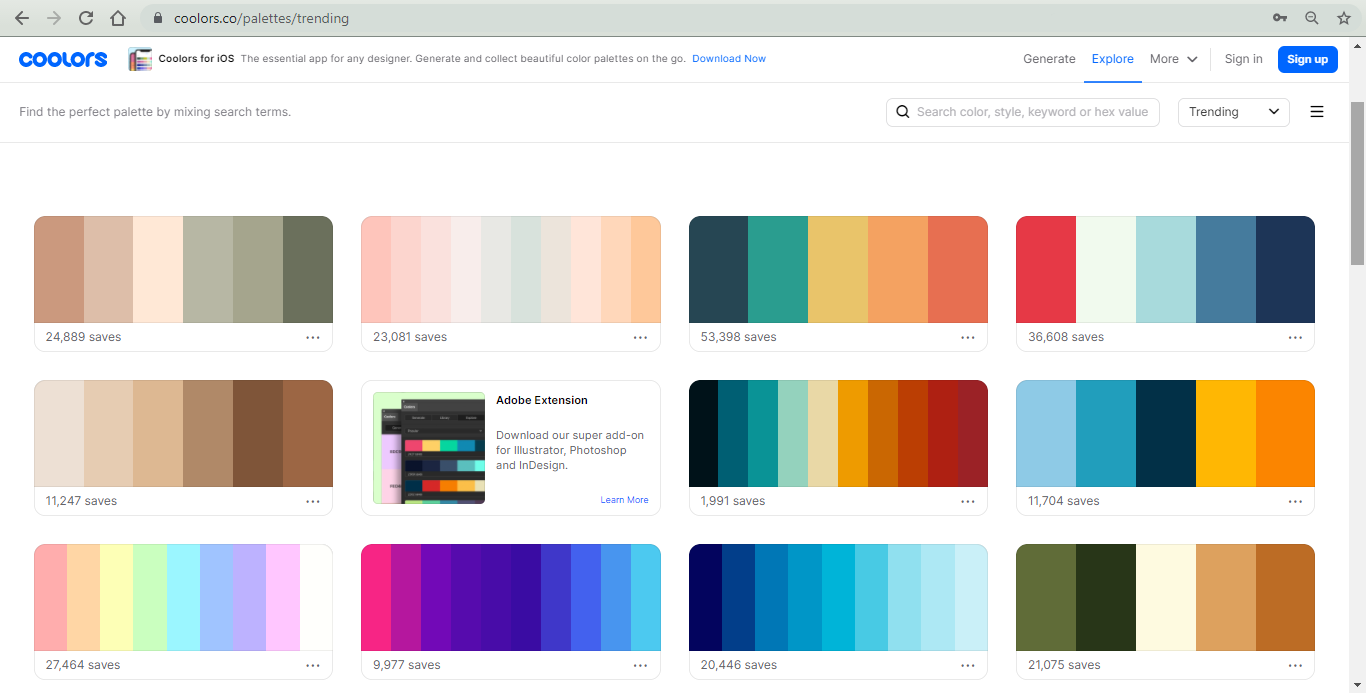Screen dimensions: 1366x693
Task: Open the Generate page
Action: tap(1049, 59)
